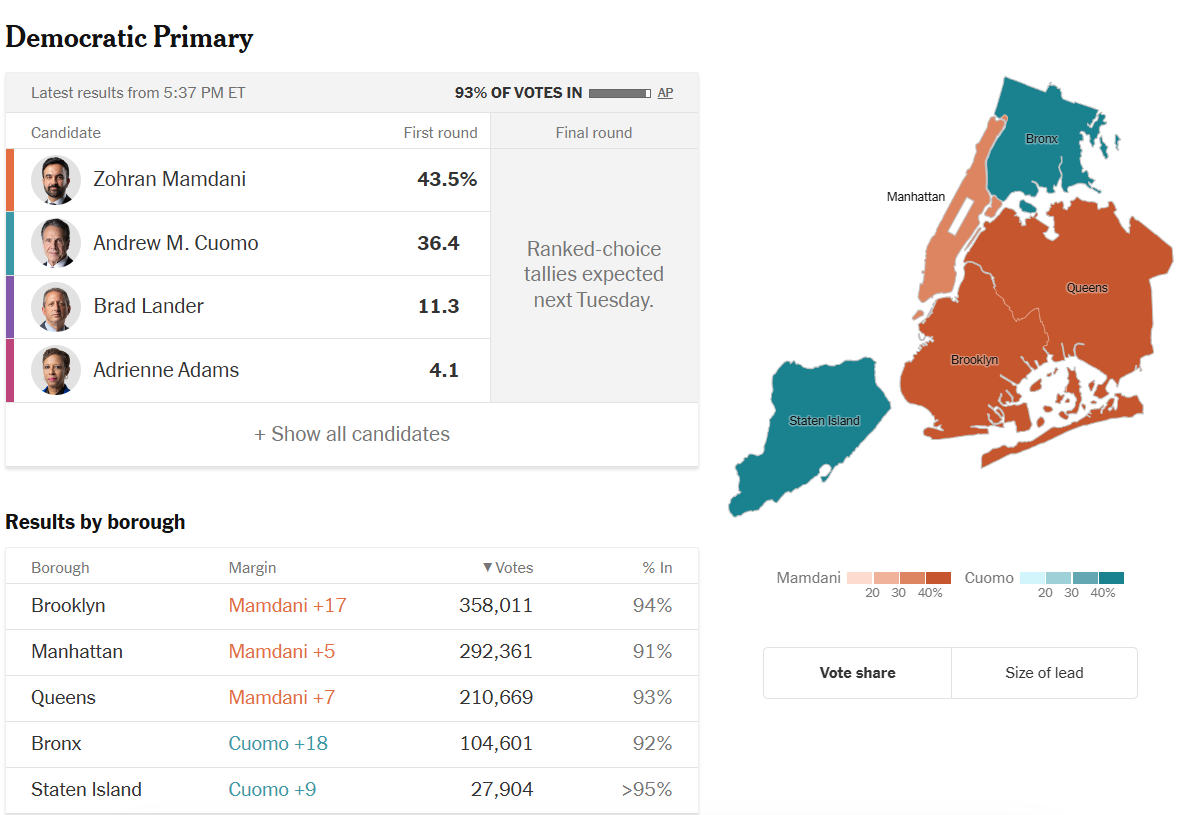
Task: Click the 358,011 votes cell
Action: (496, 606)
